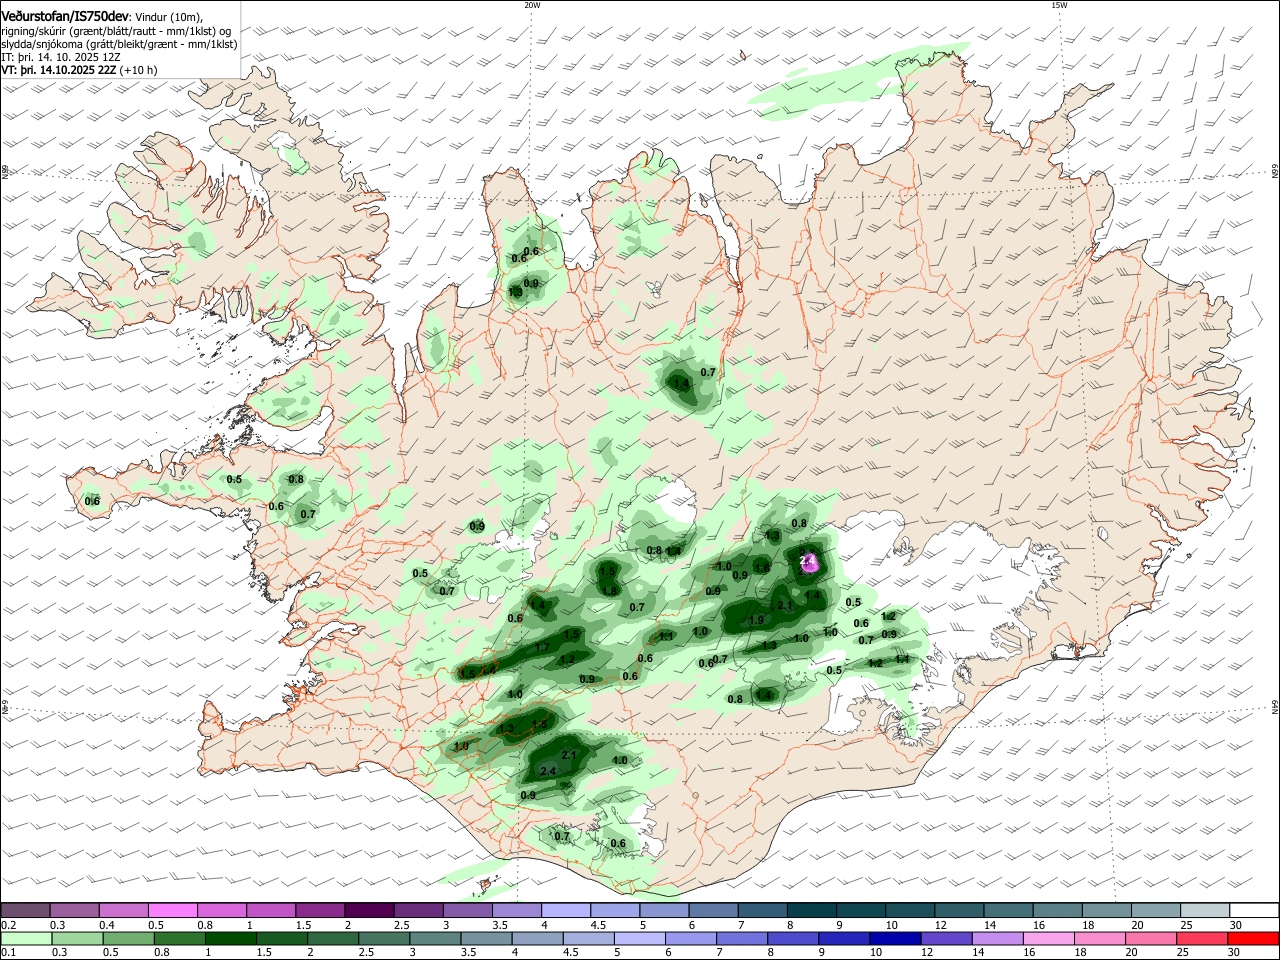Click the 'slydda/snjókoma' legend description line
This screenshot has width=1280, height=960.
tap(119, 44)
